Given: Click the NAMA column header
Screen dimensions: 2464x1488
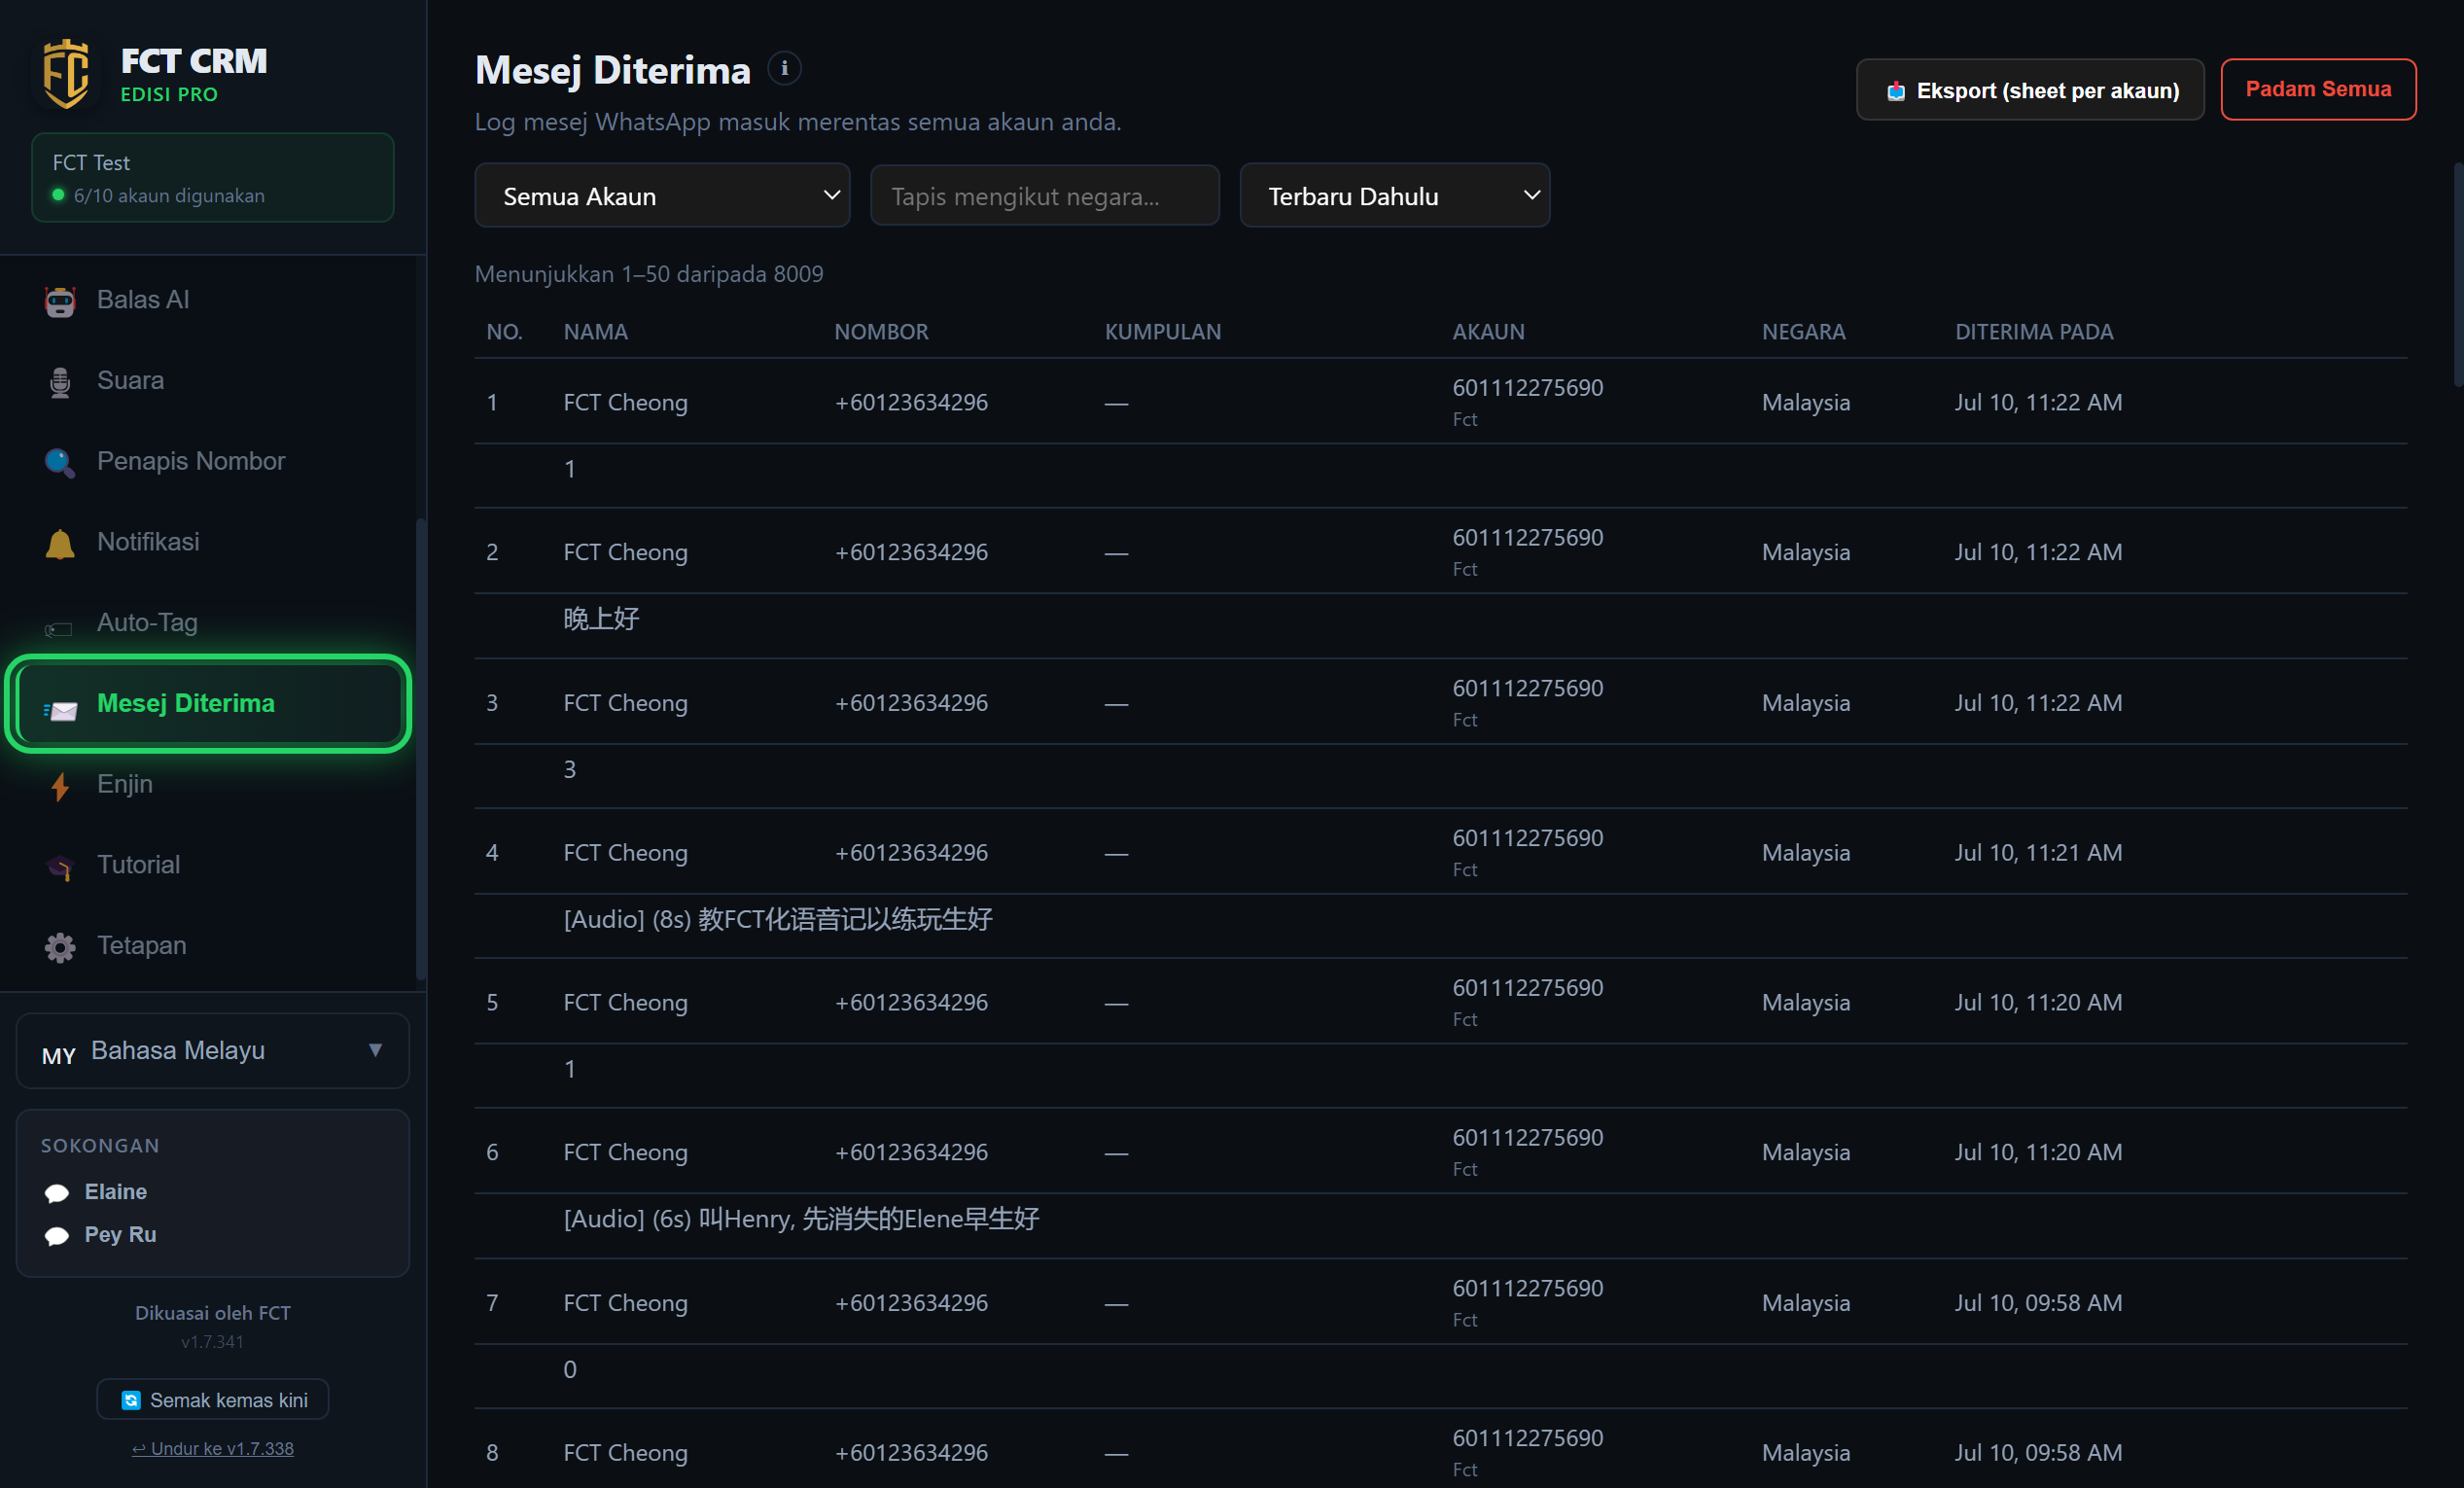Looking at the screenshot, I should pyautogui.click(x=595, y=332).
